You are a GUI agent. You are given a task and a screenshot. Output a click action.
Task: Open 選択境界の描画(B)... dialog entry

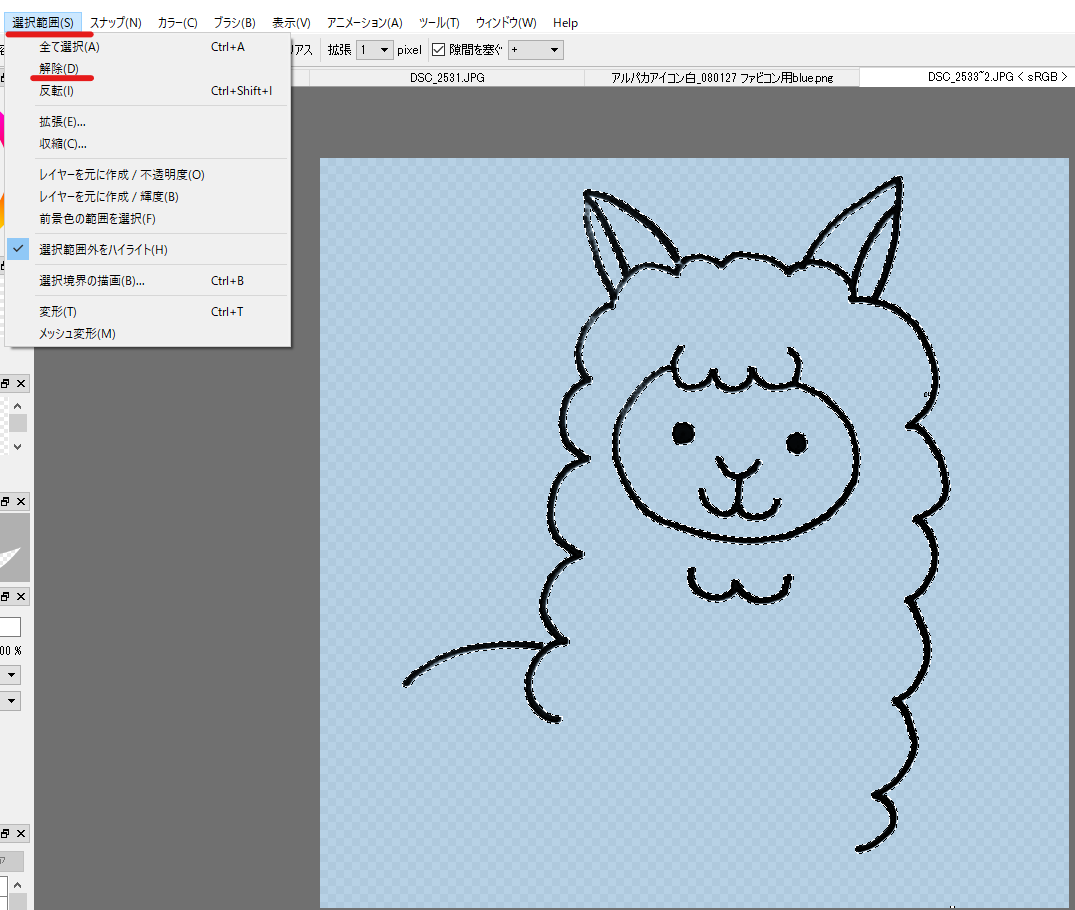point(148,280)
